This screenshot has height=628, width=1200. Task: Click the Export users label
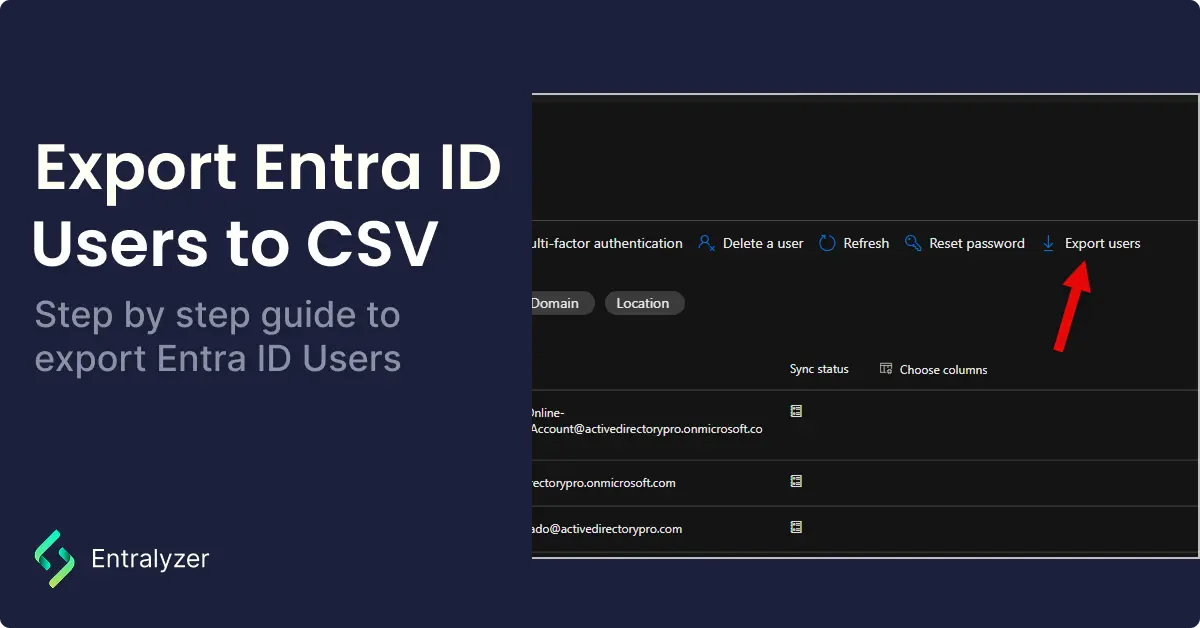1102,243
